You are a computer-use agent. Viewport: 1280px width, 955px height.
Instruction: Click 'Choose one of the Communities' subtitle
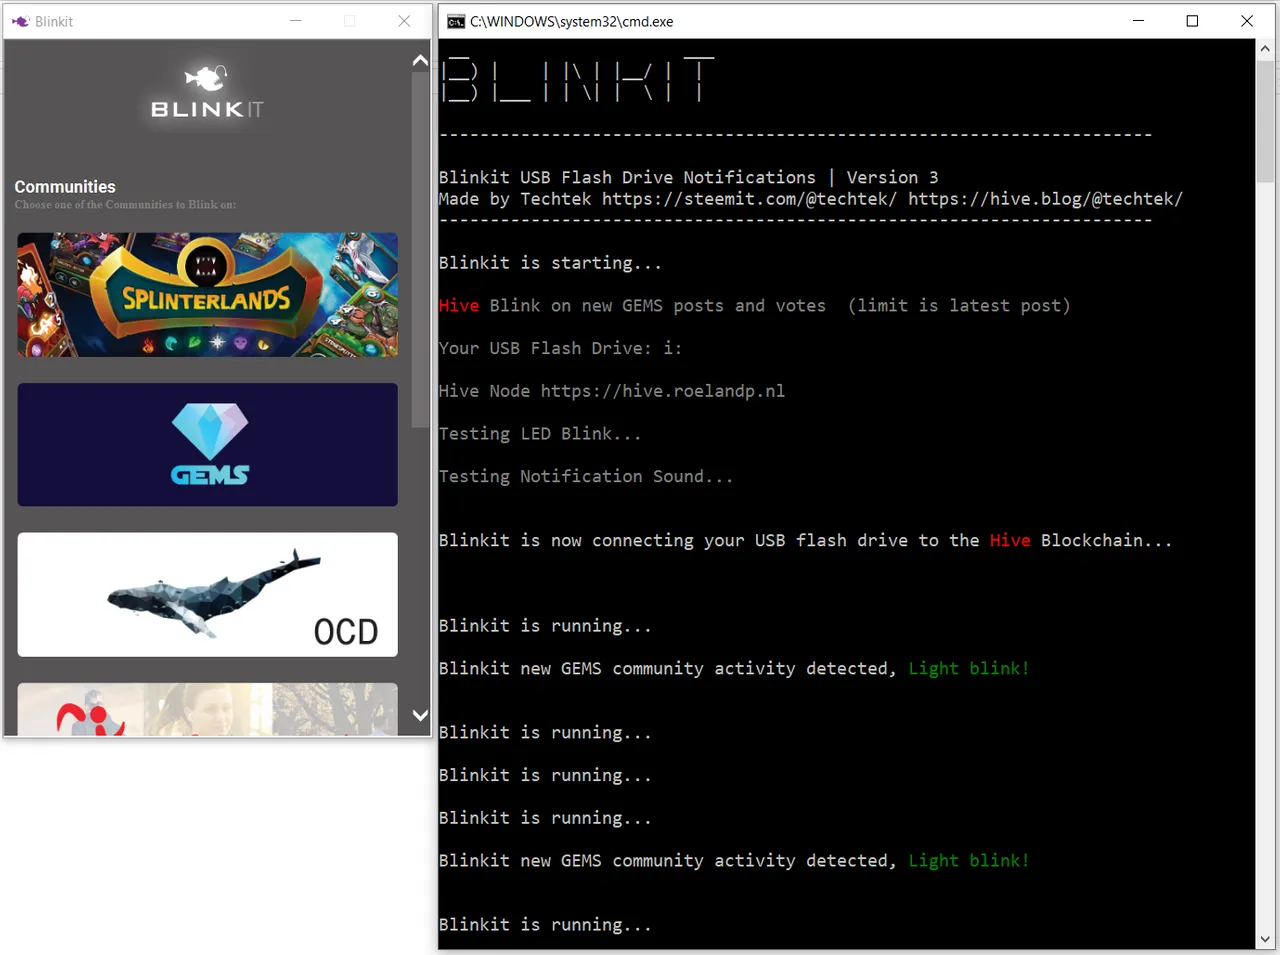pos(125,205)
